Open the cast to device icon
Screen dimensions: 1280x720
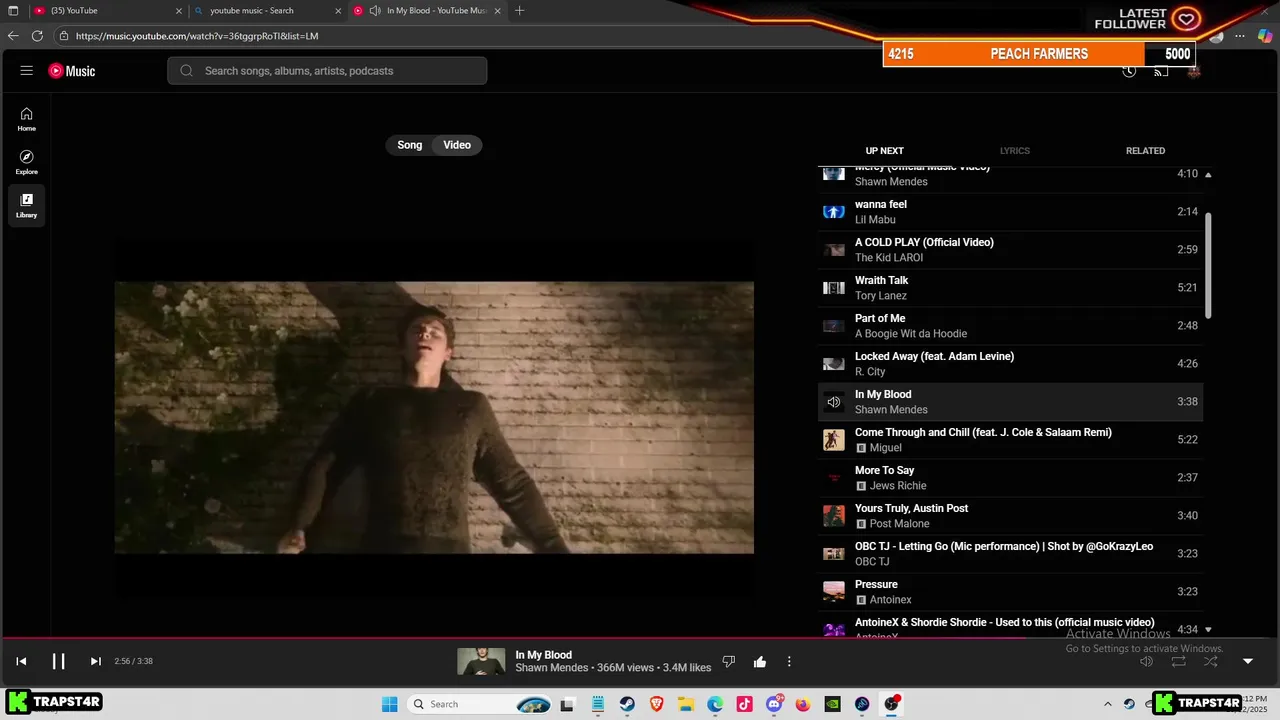(x=1161, y=71)
